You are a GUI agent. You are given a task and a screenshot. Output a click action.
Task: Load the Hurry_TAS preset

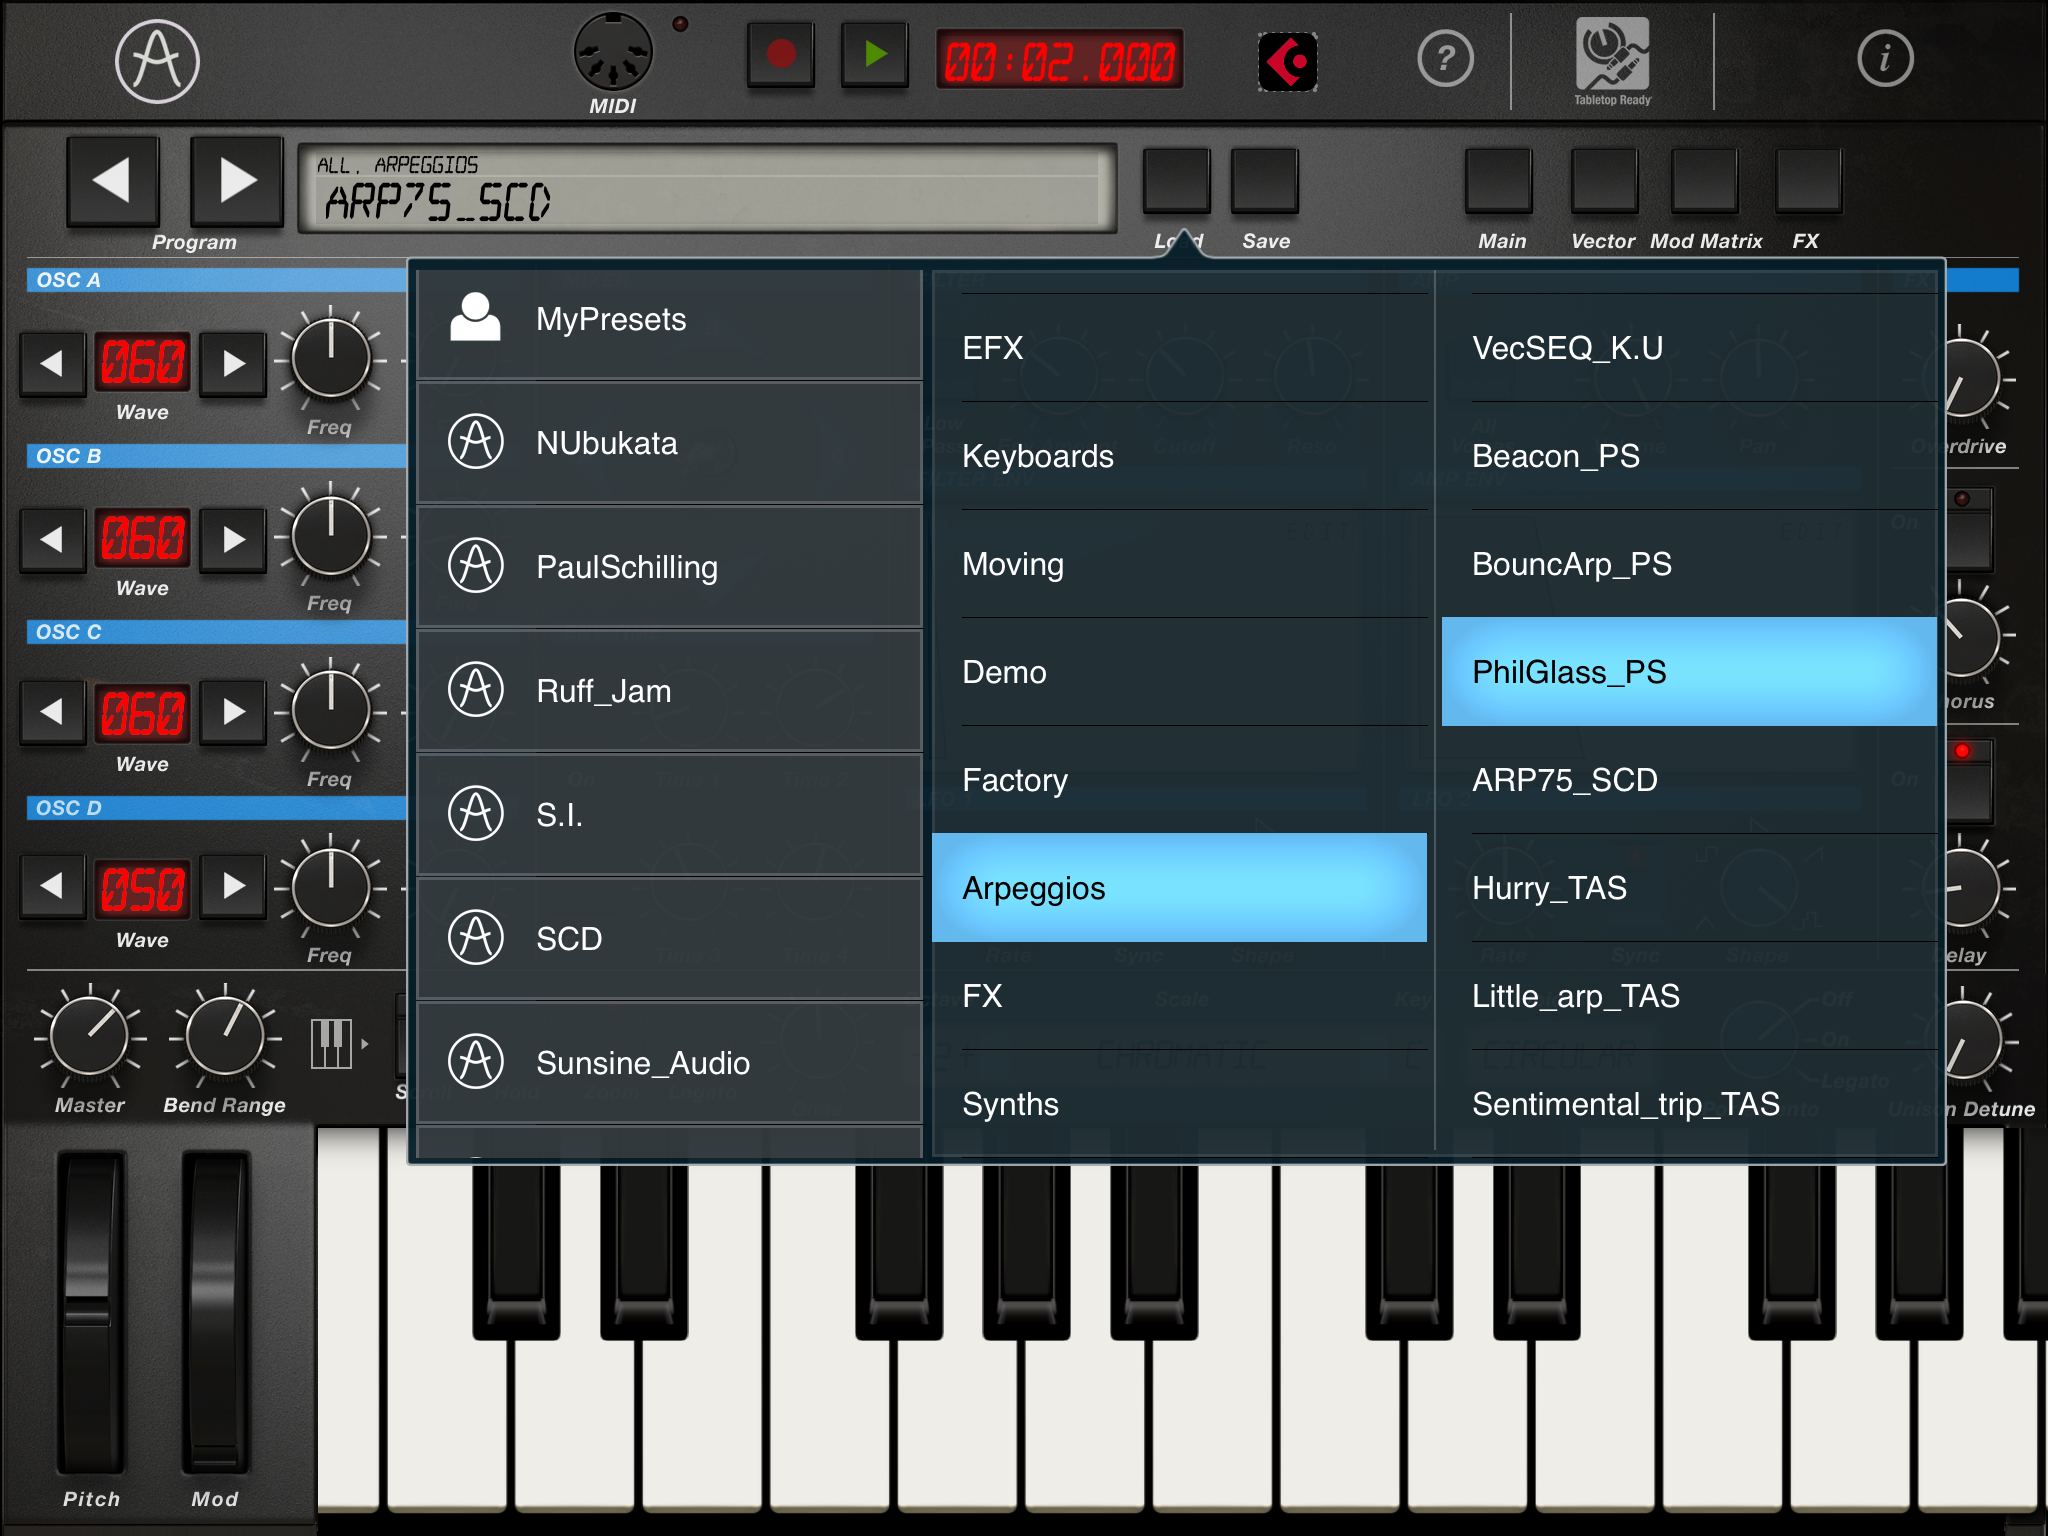coord(1690,888)
